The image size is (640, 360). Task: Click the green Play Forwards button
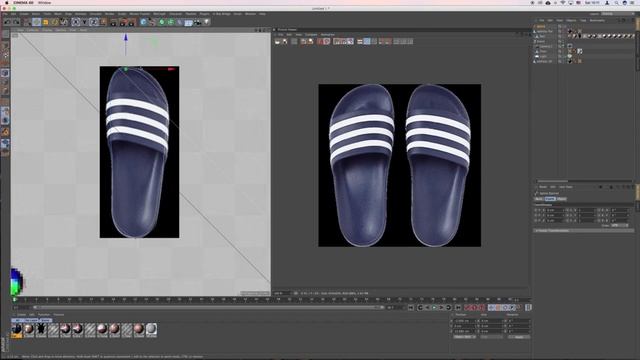434,307
